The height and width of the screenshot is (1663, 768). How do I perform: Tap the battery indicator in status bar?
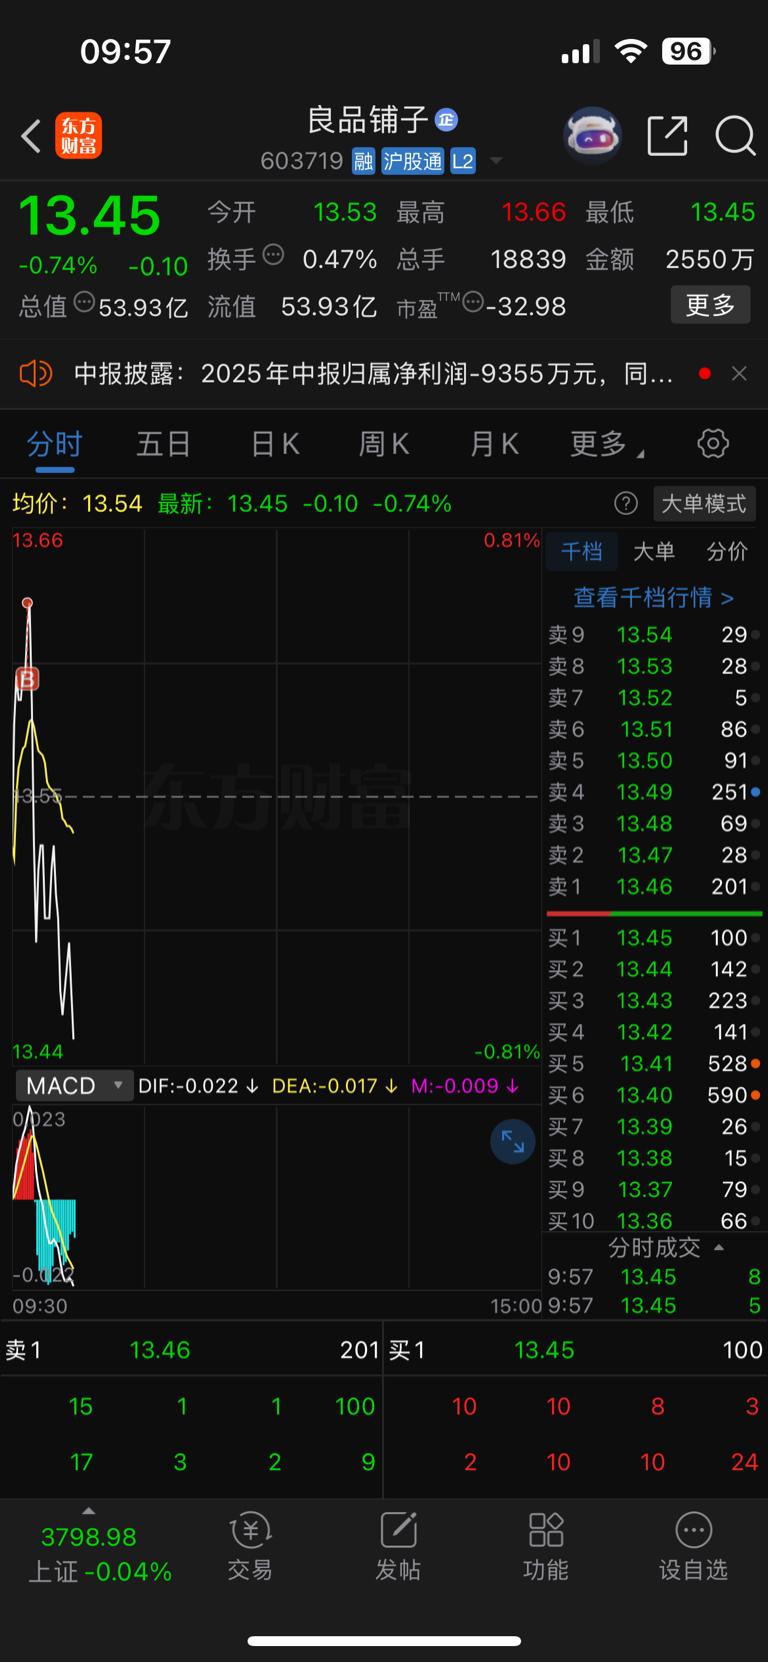pos(688,51)
